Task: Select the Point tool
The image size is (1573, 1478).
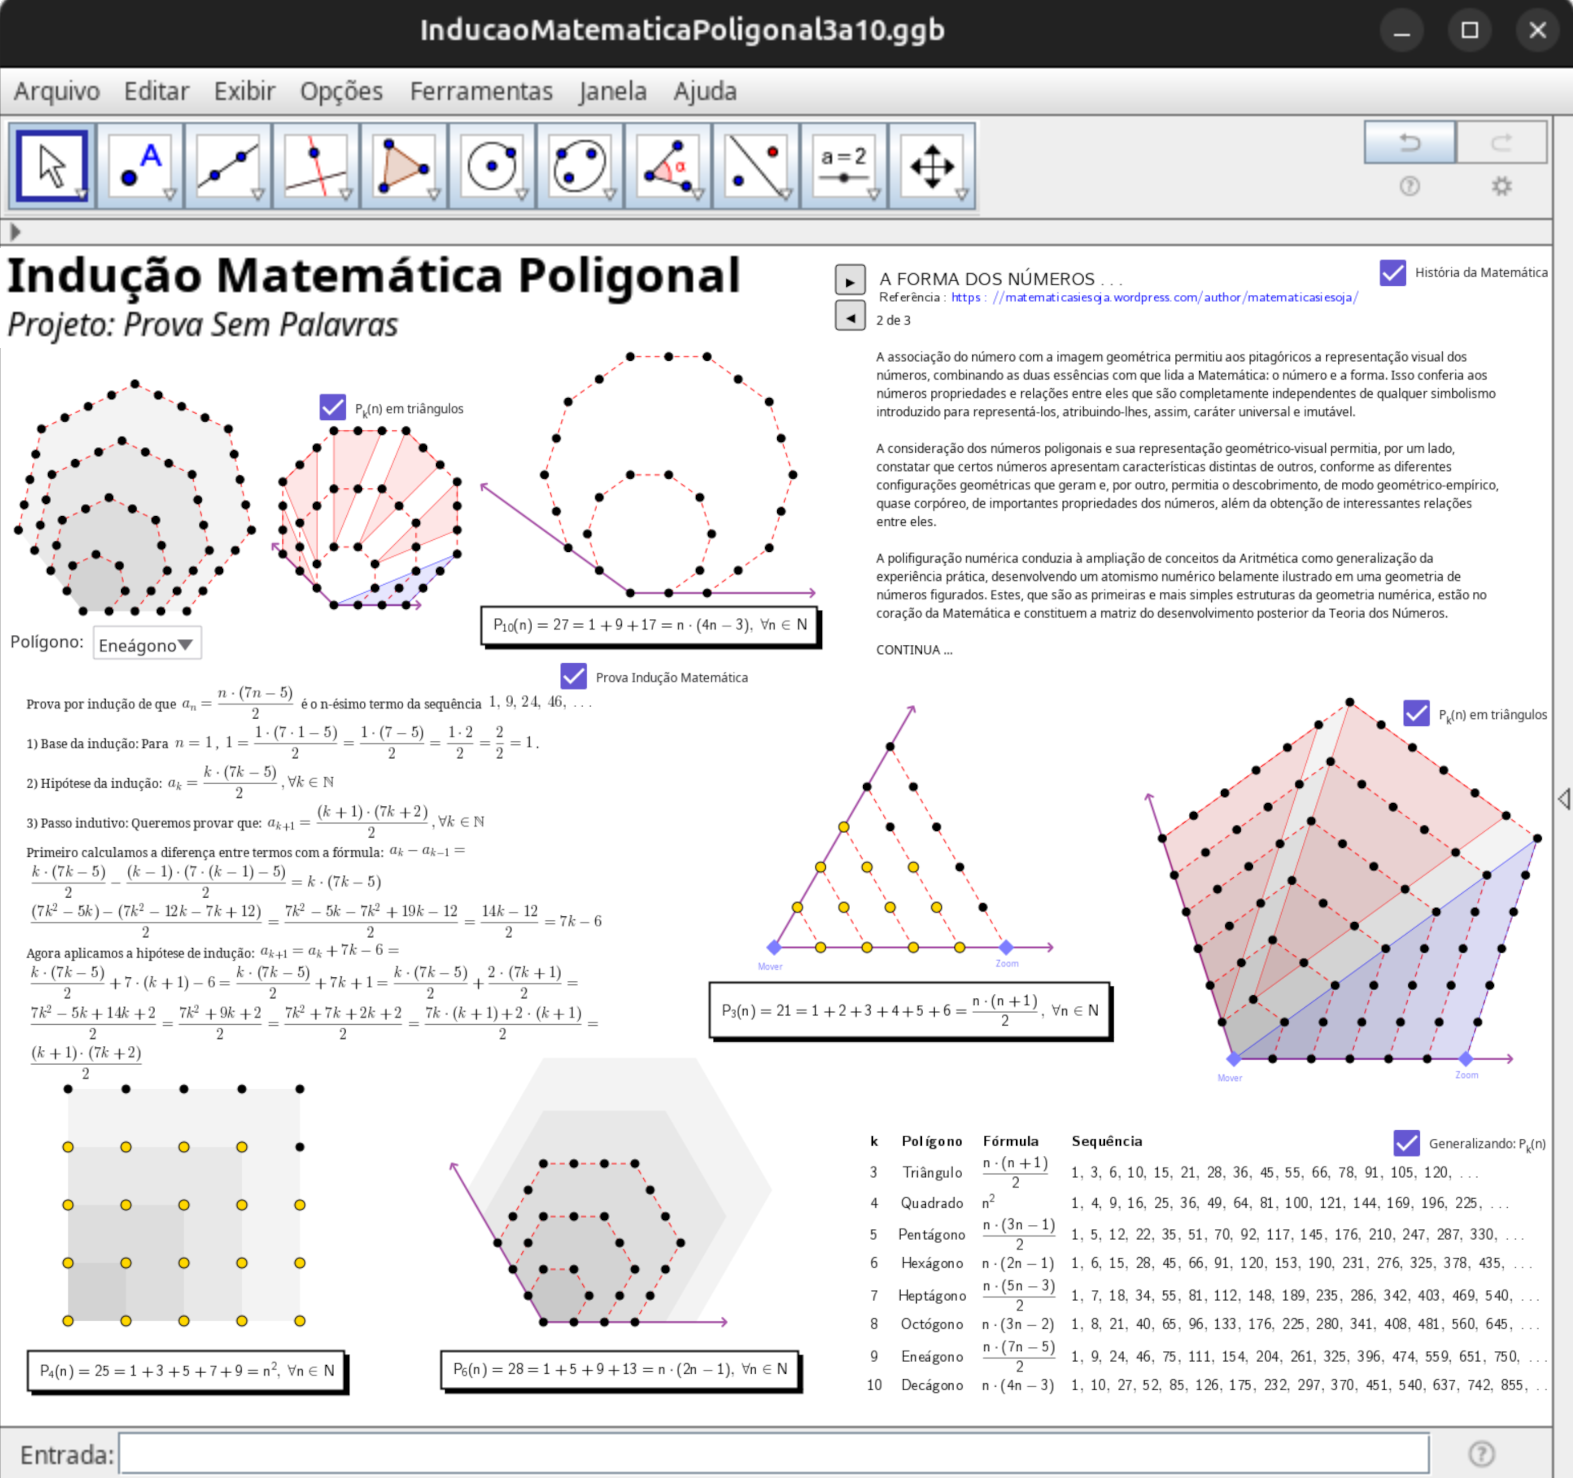Action: pyautogui.click(x=140, y=166)
